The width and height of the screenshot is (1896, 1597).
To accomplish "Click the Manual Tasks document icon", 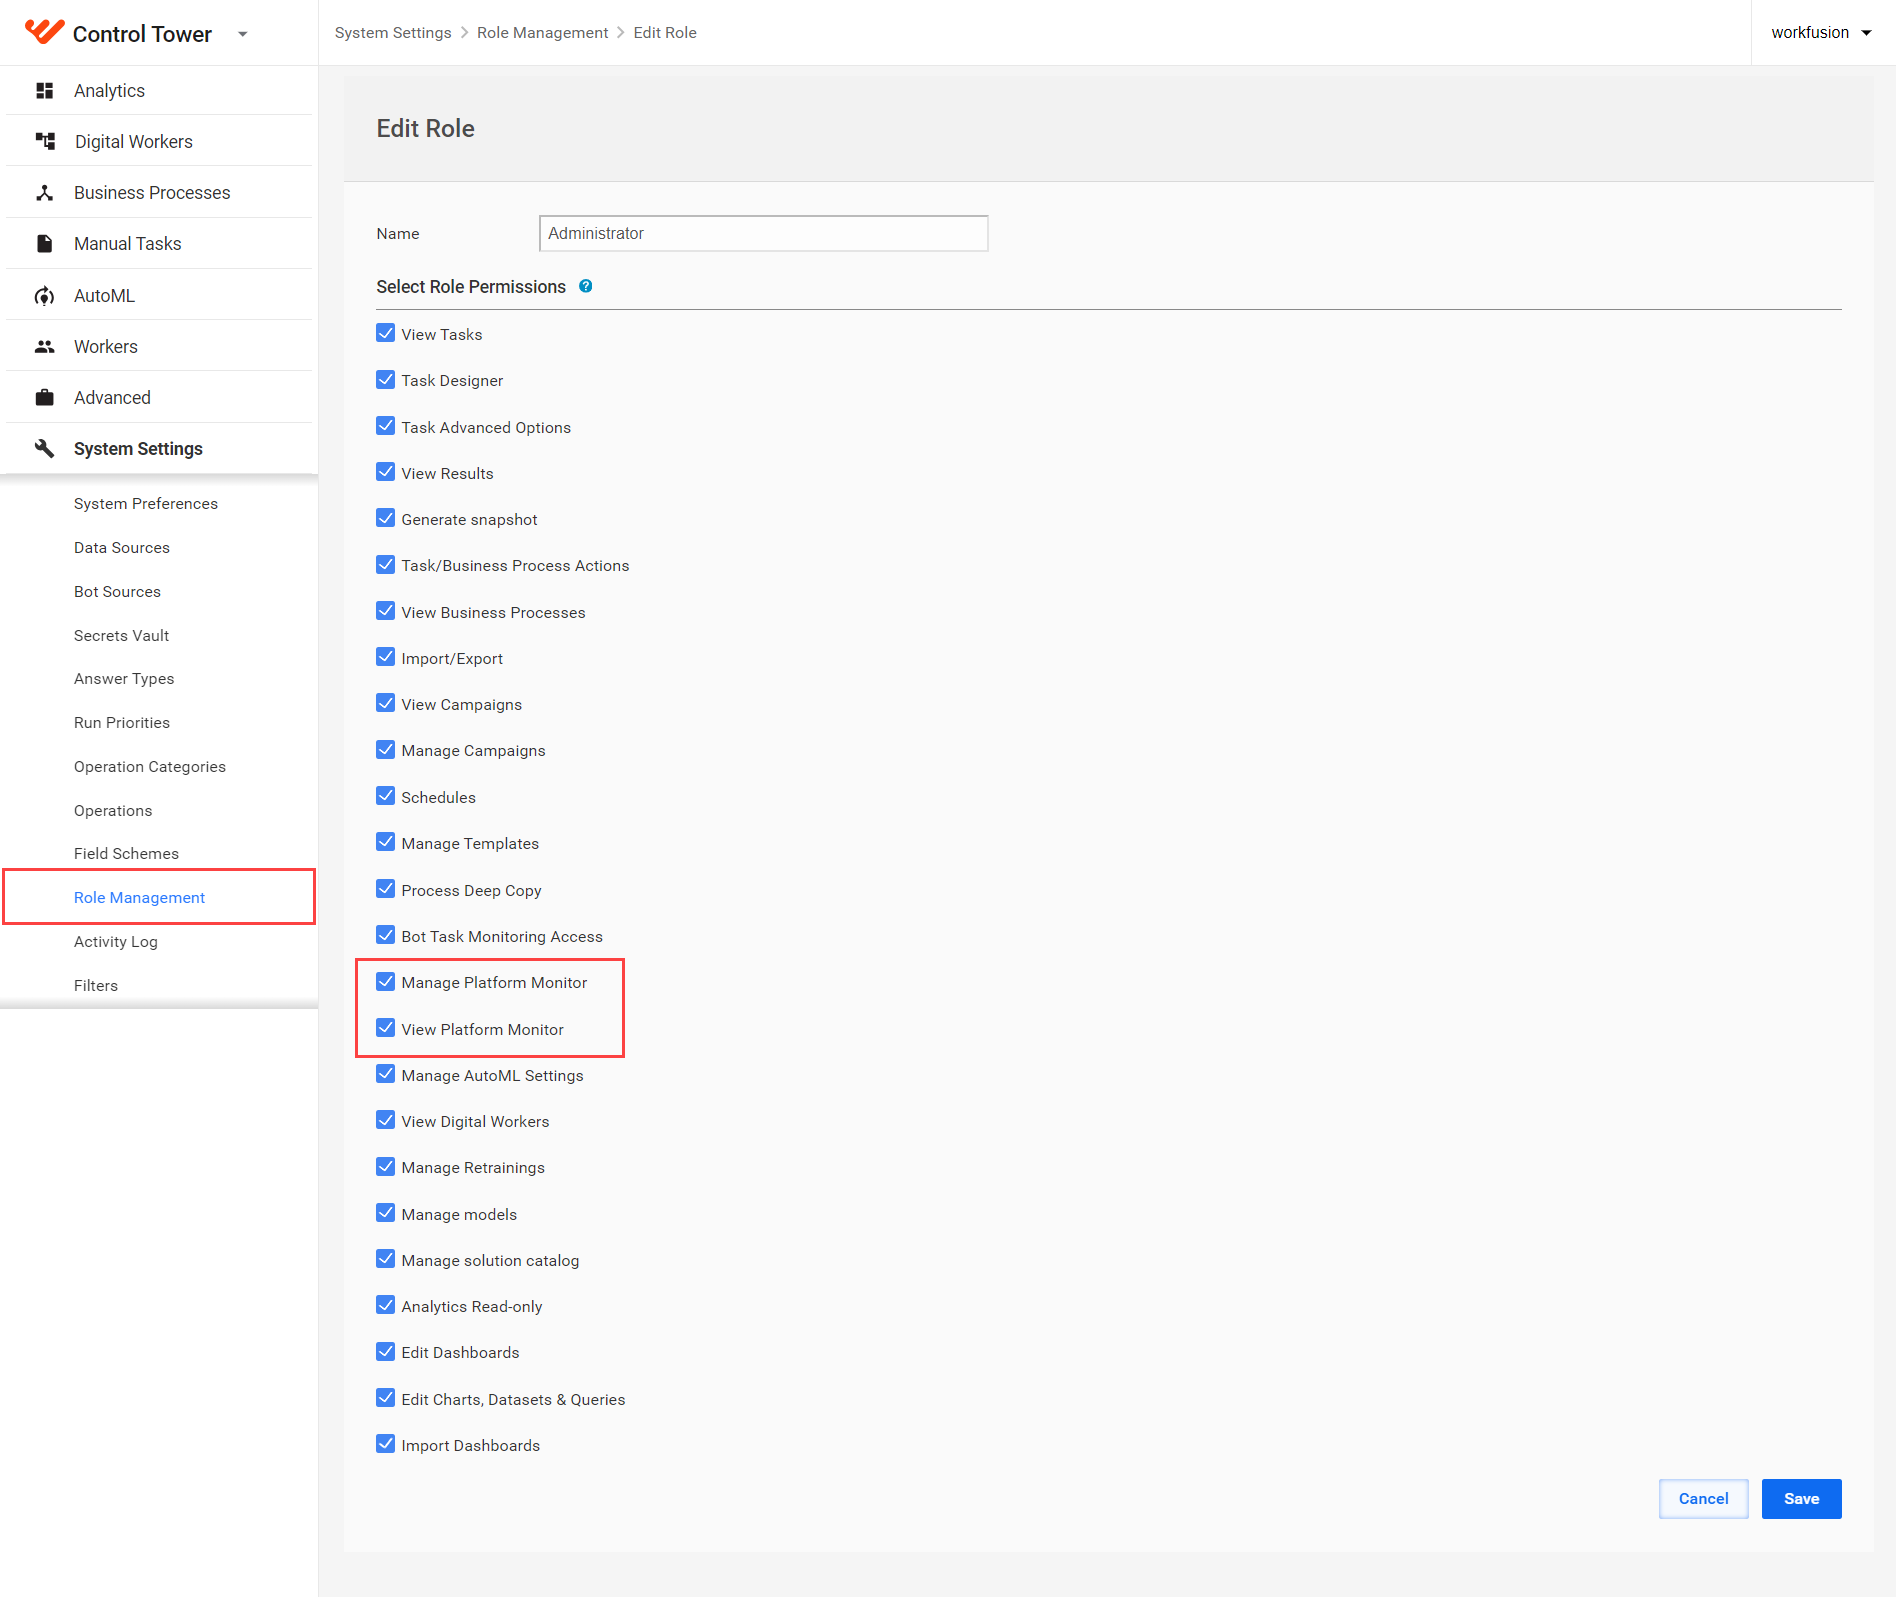I will [44, 244].
